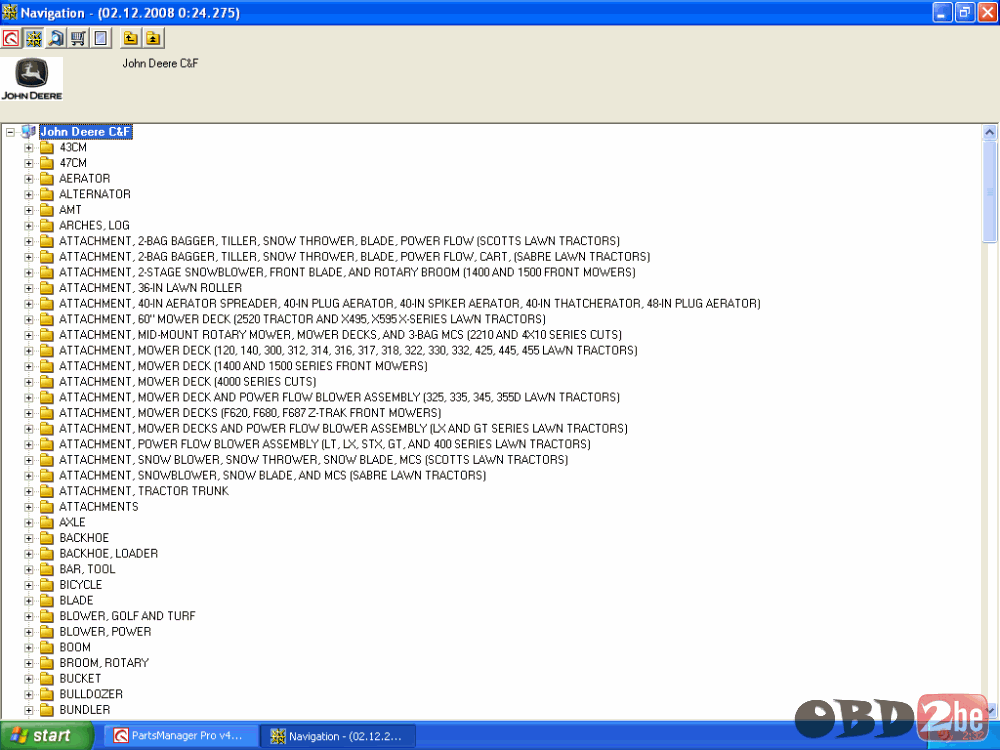The width and height of the screenshot is (1000, 750).
Task: Select mid-mount rotary mower attachment row
Action: [341, 335]
